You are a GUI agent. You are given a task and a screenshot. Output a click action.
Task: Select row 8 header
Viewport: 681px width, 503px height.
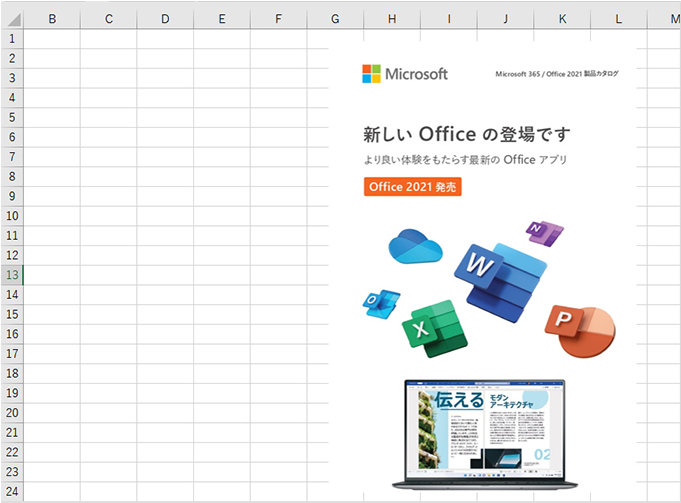click(x=12, y=176)
